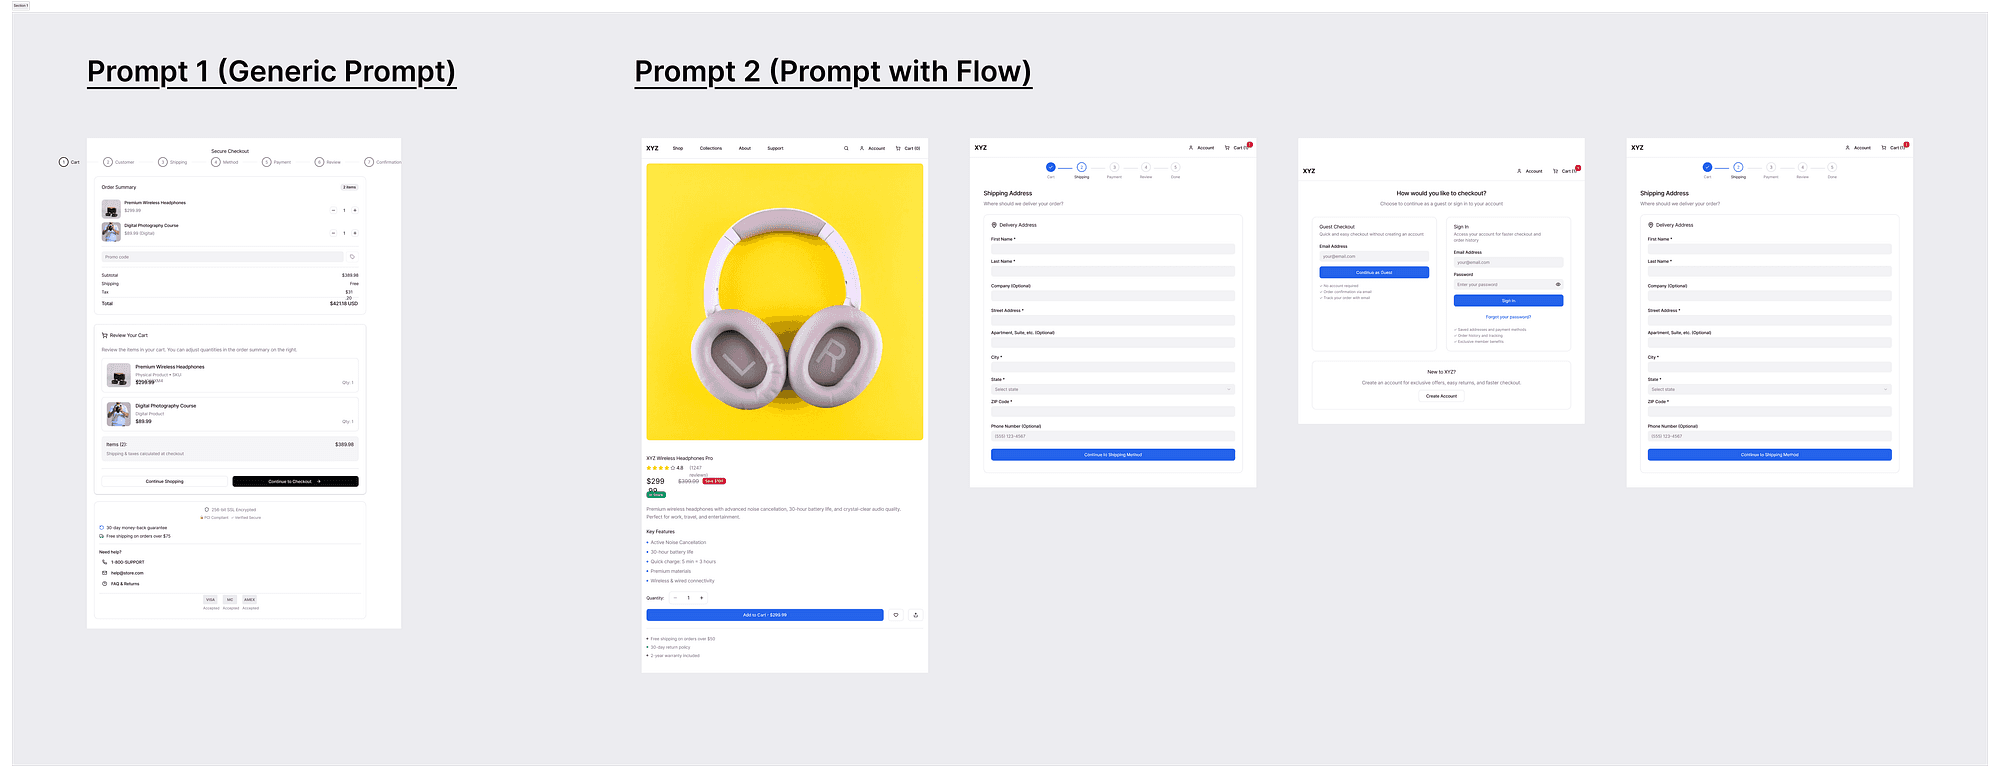The image size is (2000, 778).
Task: Select the Shop menu item
Action: pyautogui.click(x=678, y=148)
